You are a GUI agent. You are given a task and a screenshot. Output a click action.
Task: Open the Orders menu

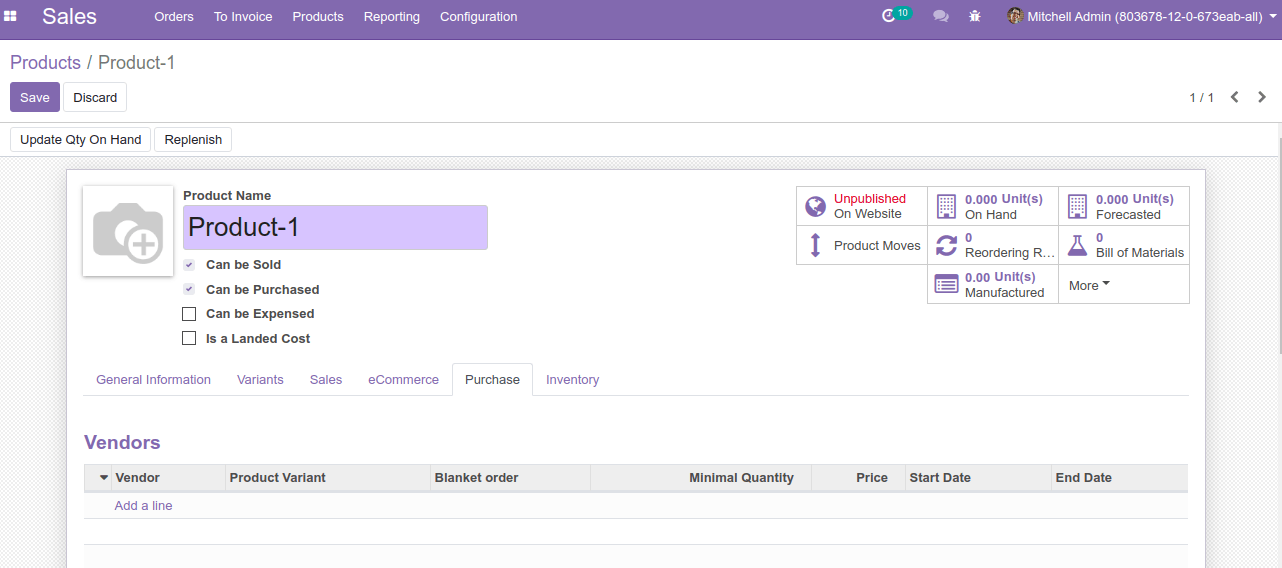click(x=174, y=17)
